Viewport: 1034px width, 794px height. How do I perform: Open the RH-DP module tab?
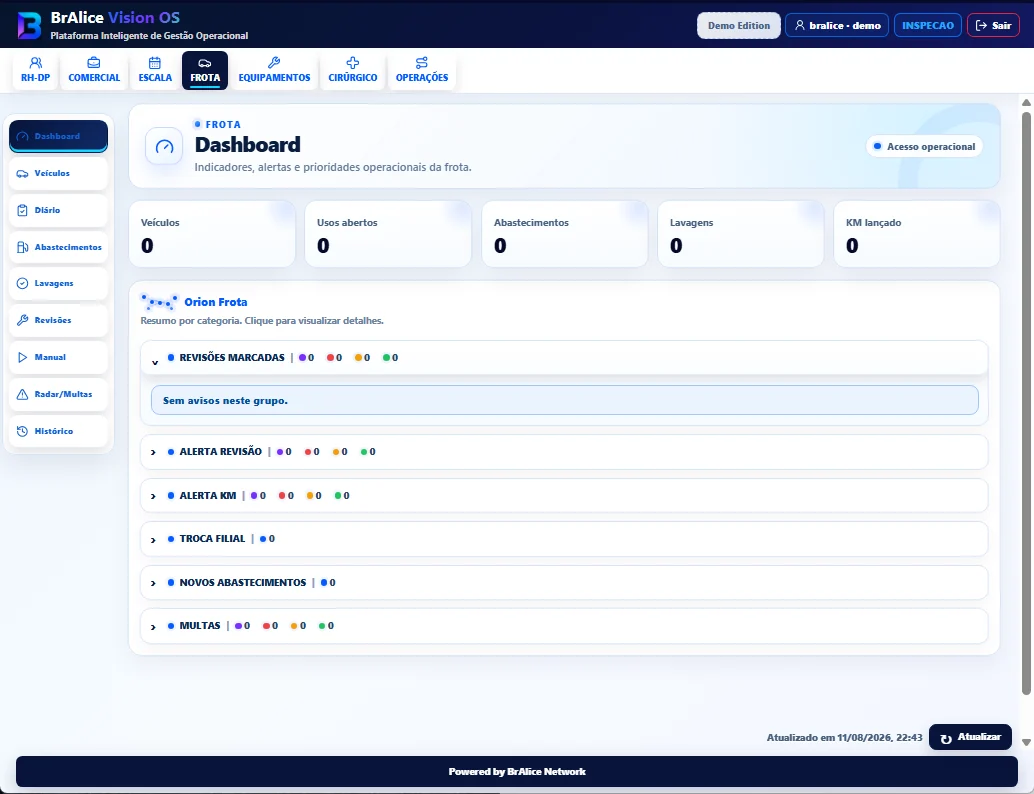[36, 70]
